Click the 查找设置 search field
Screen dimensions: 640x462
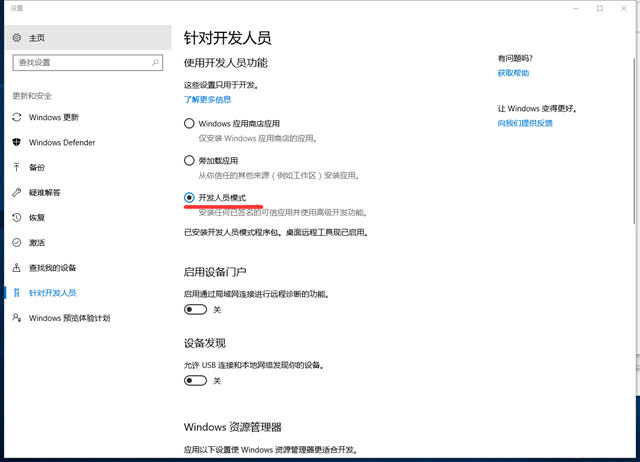tap(80, 62)
